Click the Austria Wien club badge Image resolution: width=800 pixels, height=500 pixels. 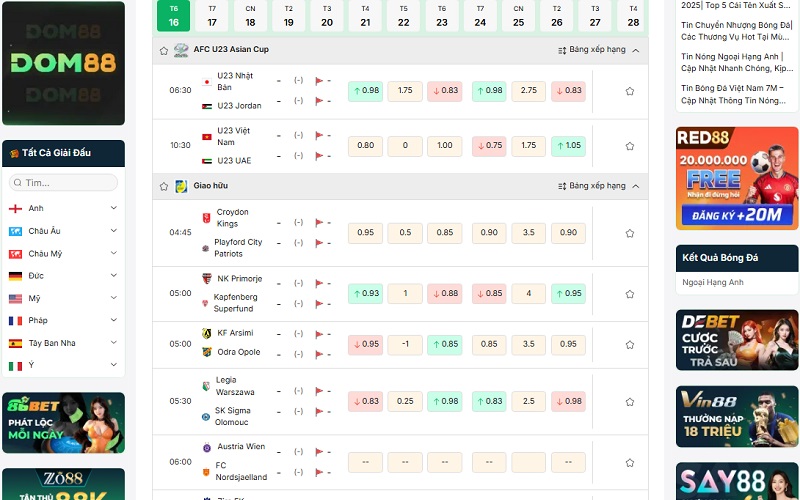tap(207, 447)
